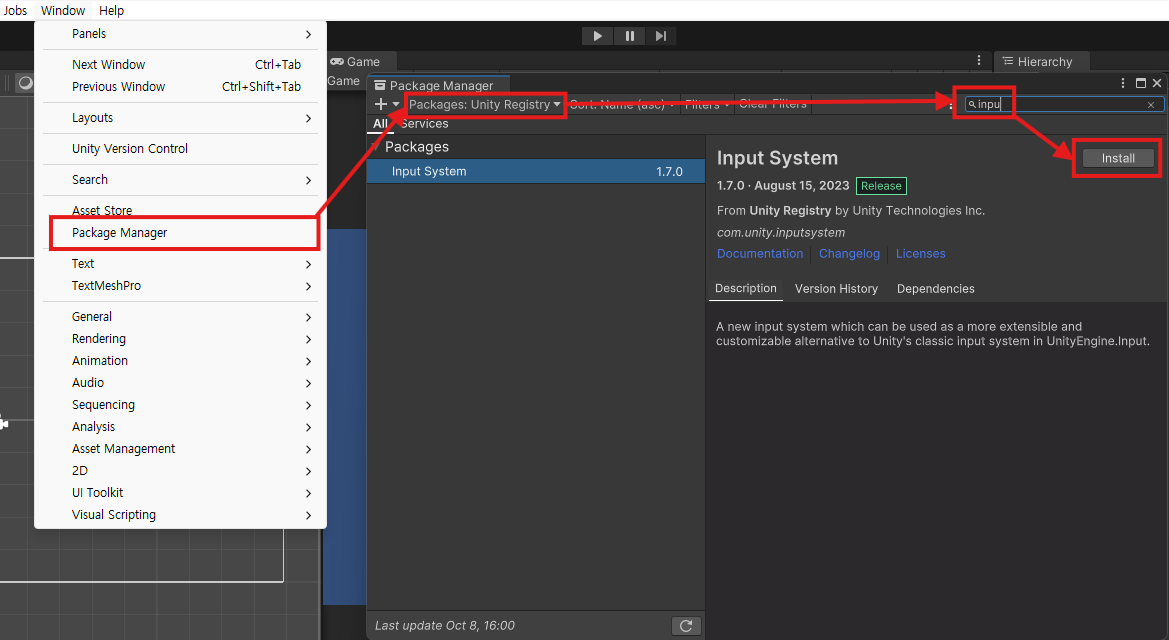Switch to the Description tab

pyautogui.click(x=746, y=289)
